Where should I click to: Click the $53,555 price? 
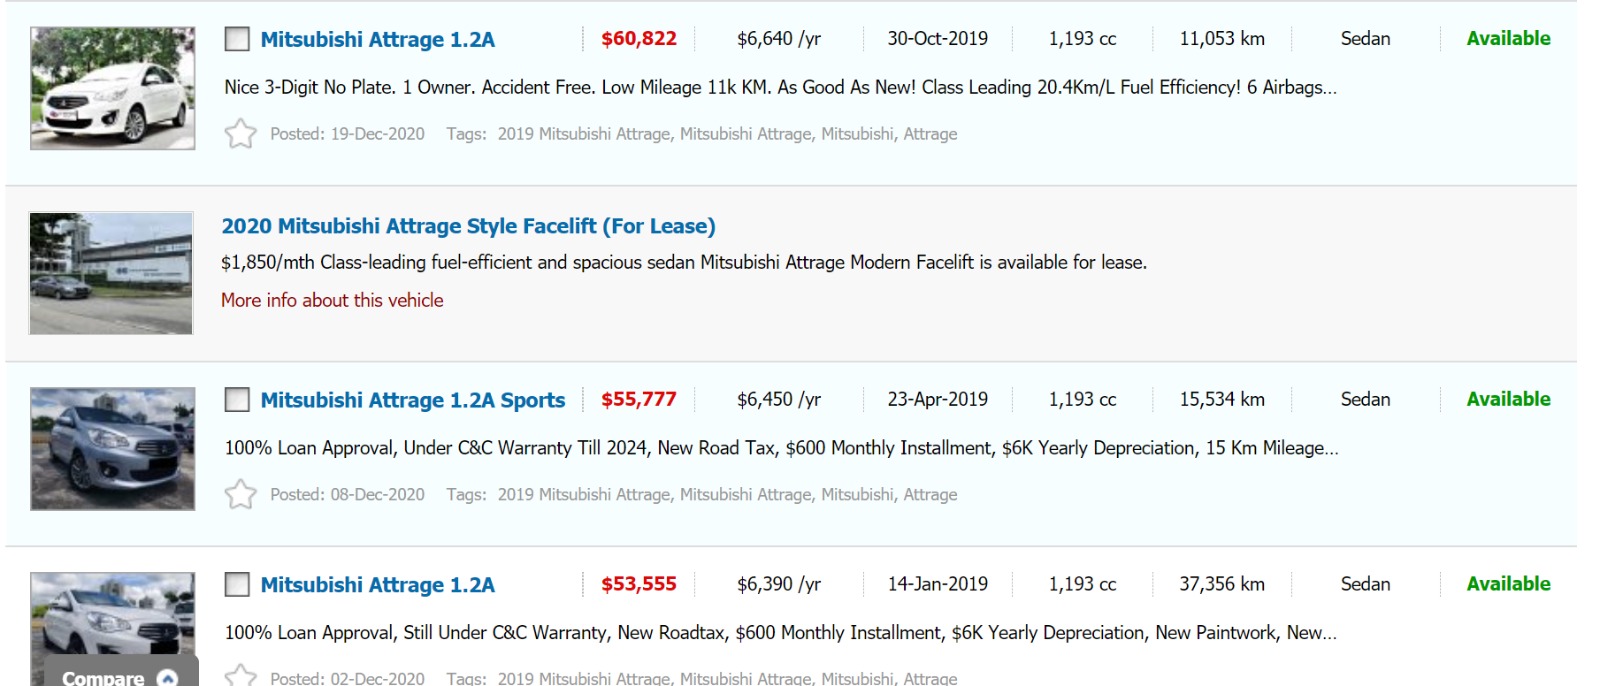tap(638, 584)
